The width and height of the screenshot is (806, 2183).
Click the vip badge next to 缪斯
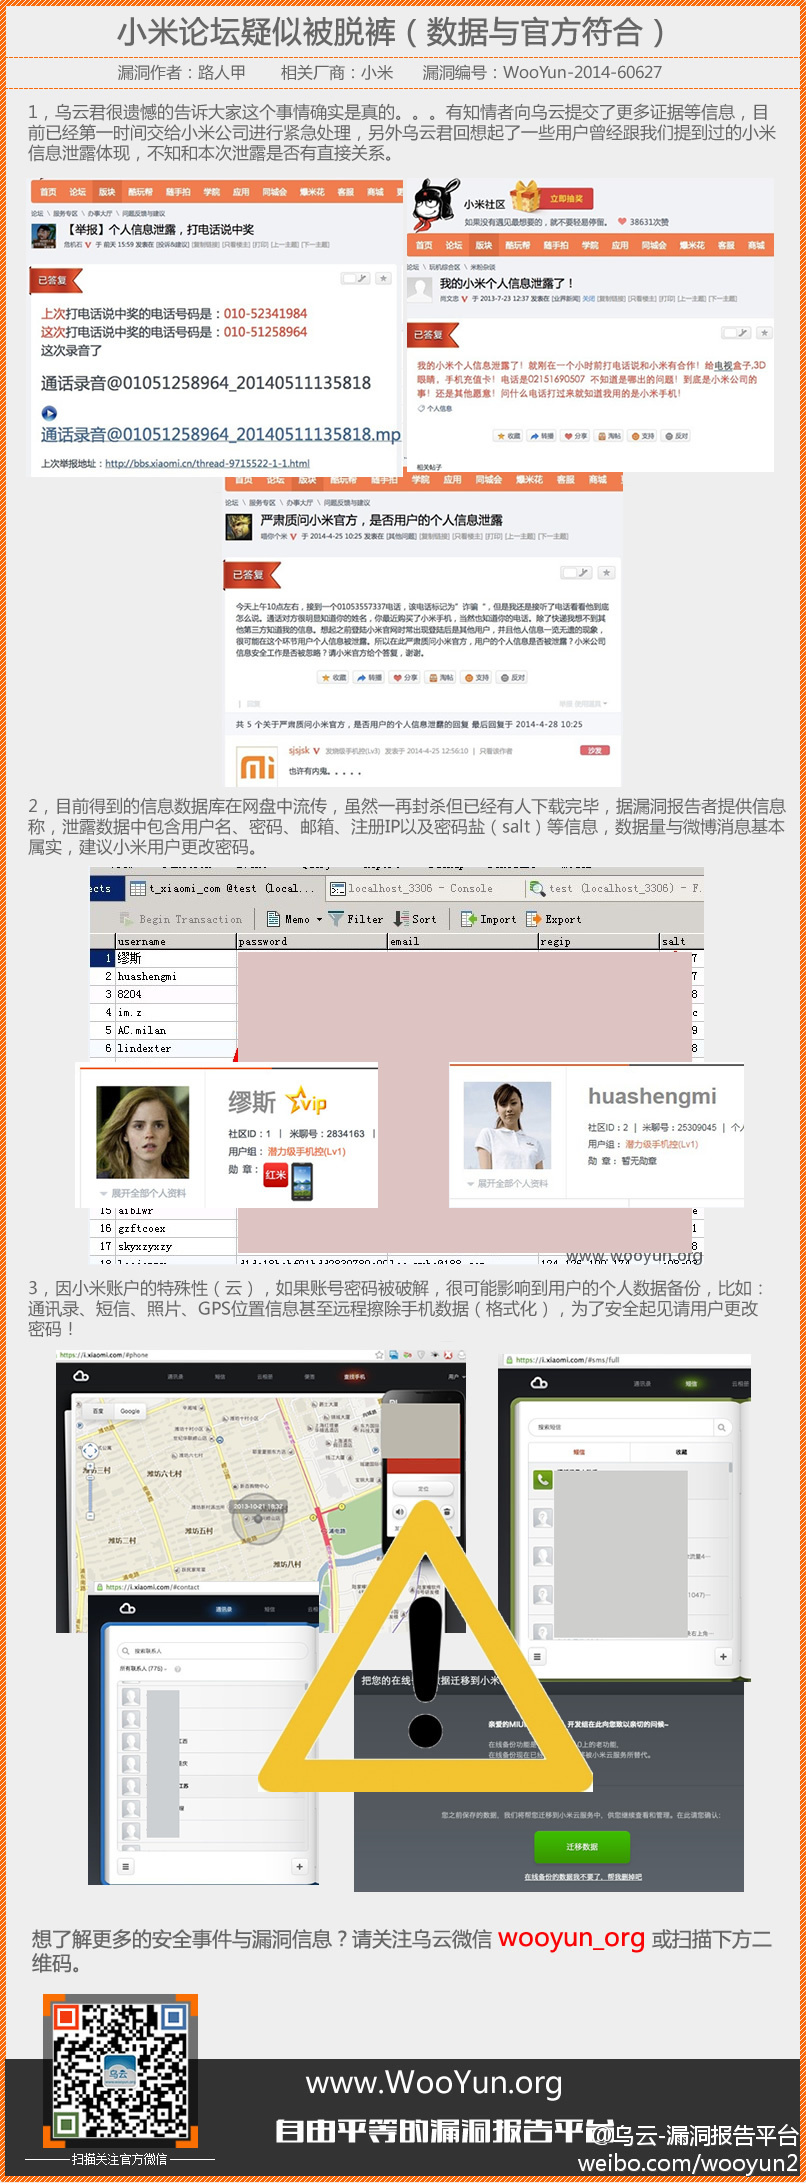click(x=306, y=1101)
